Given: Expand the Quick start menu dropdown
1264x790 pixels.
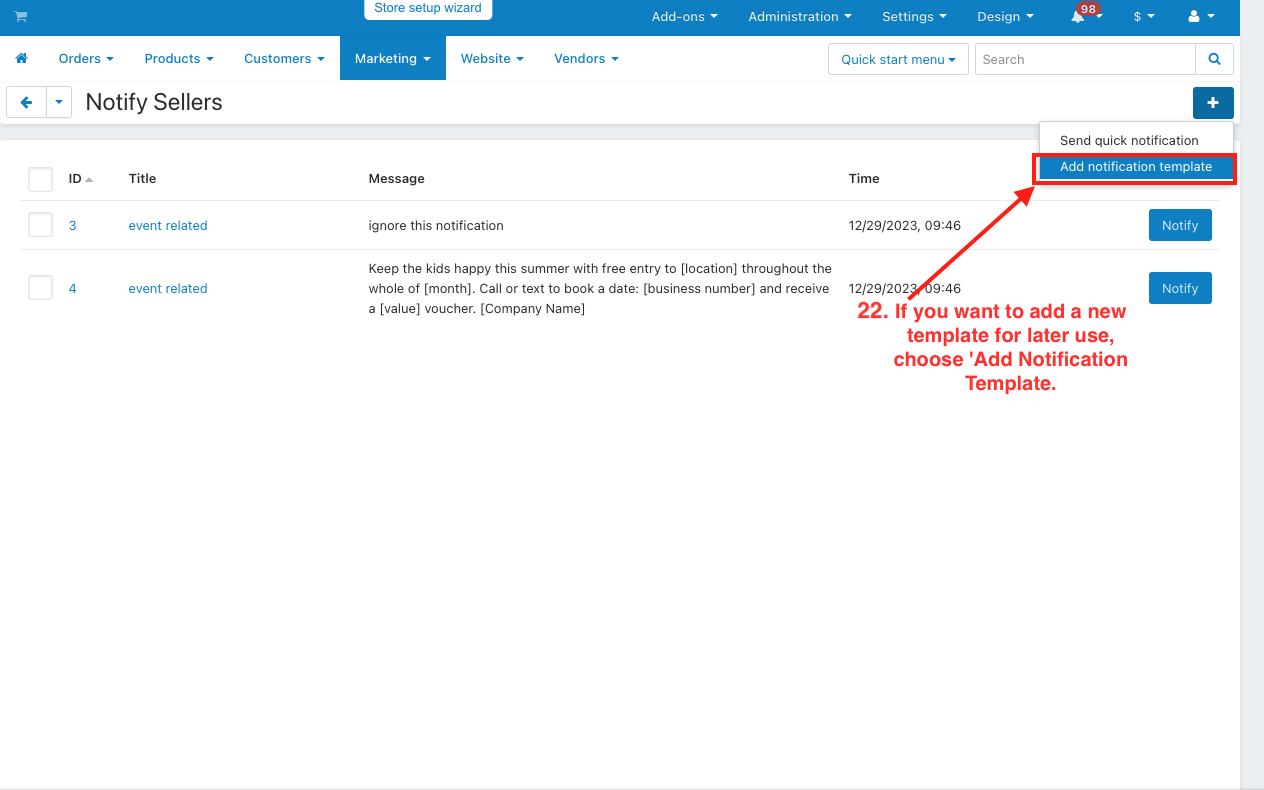Looking at the screenshot, I should tap(897, 59).
